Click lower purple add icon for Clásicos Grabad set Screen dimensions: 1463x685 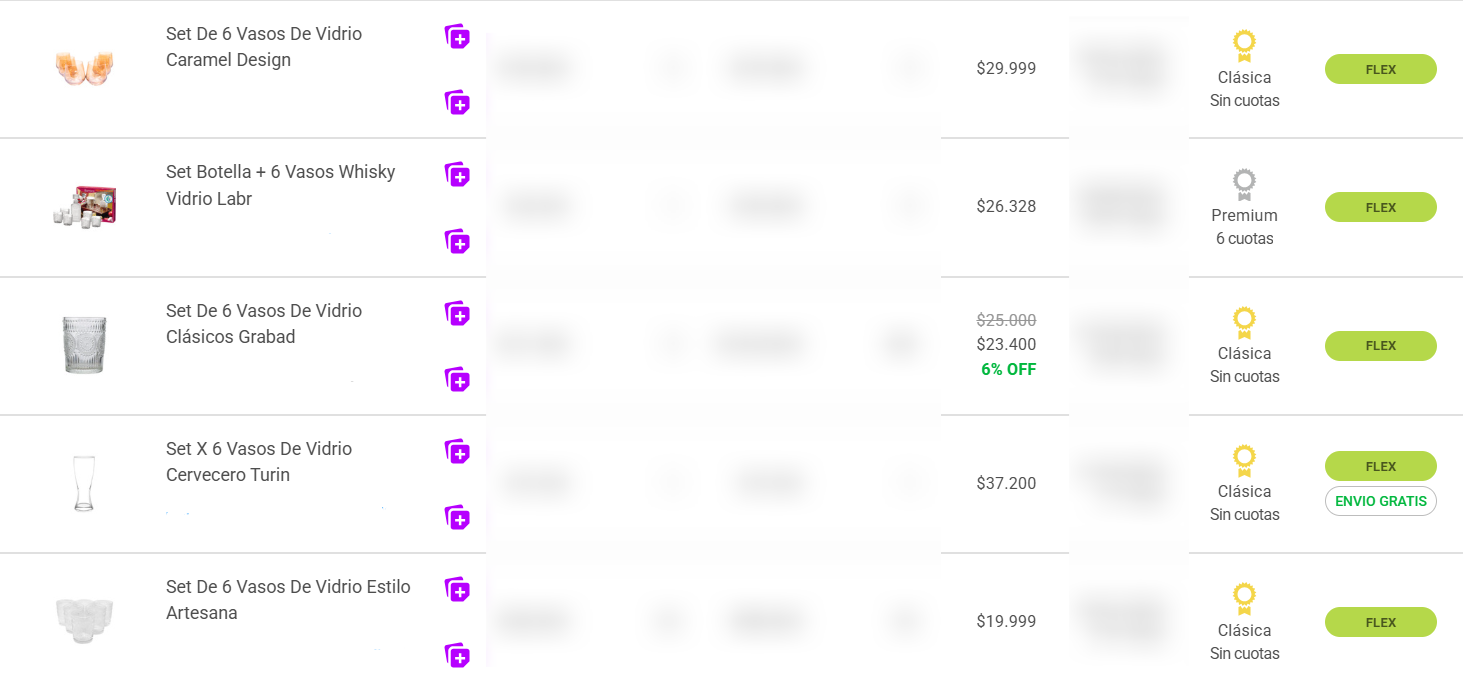(x=457, y=380)
